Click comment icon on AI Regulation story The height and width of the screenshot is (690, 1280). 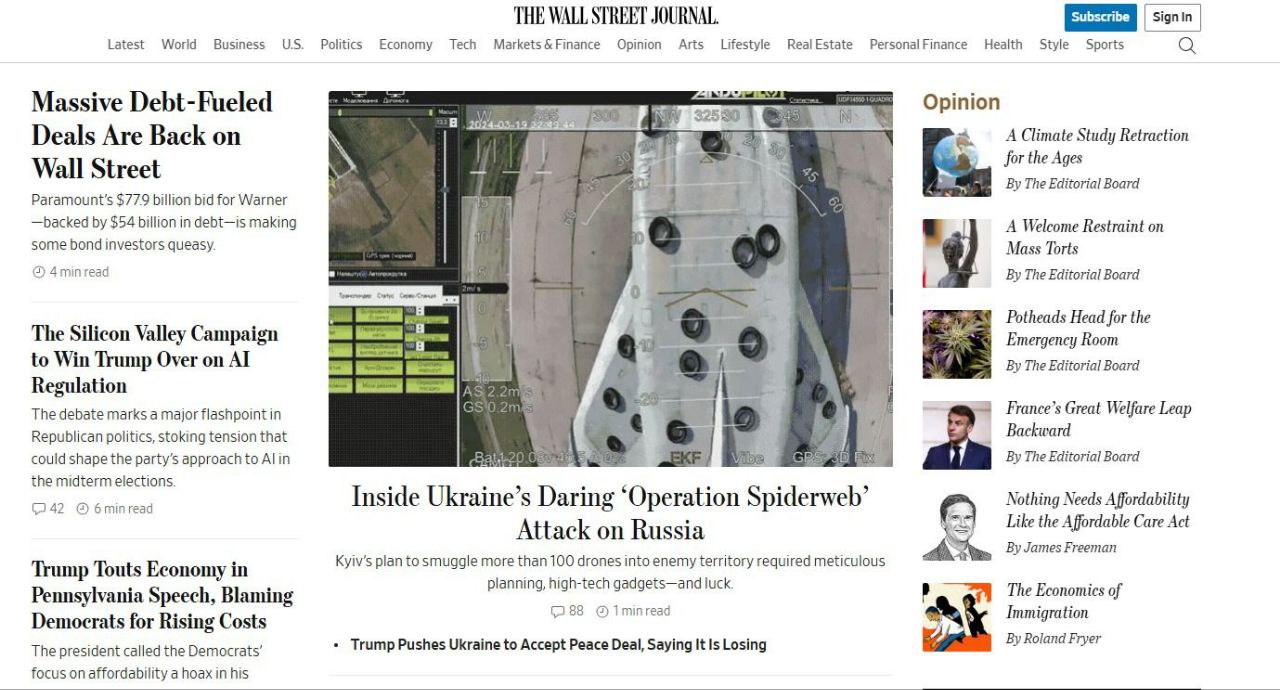pyautogui.click(x=39, y=509)
